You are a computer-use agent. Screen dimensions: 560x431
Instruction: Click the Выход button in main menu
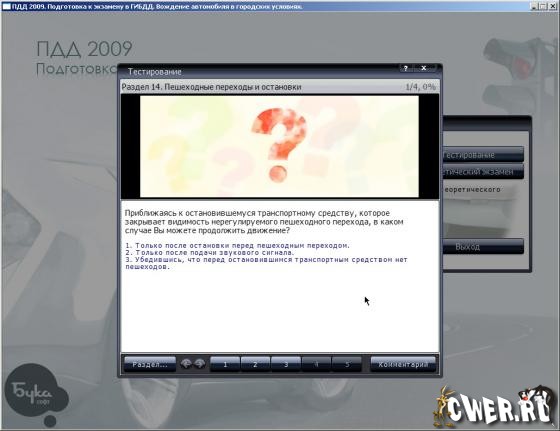(483, 247)
